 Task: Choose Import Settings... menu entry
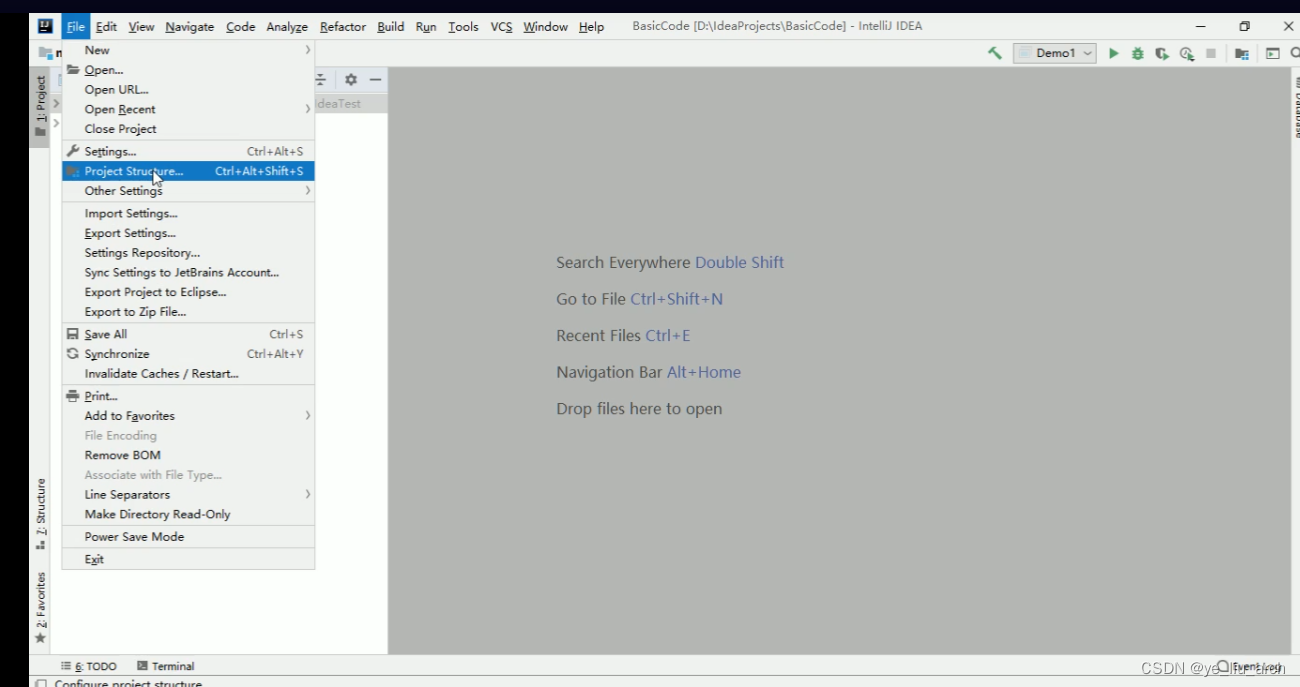click(188, 214)
